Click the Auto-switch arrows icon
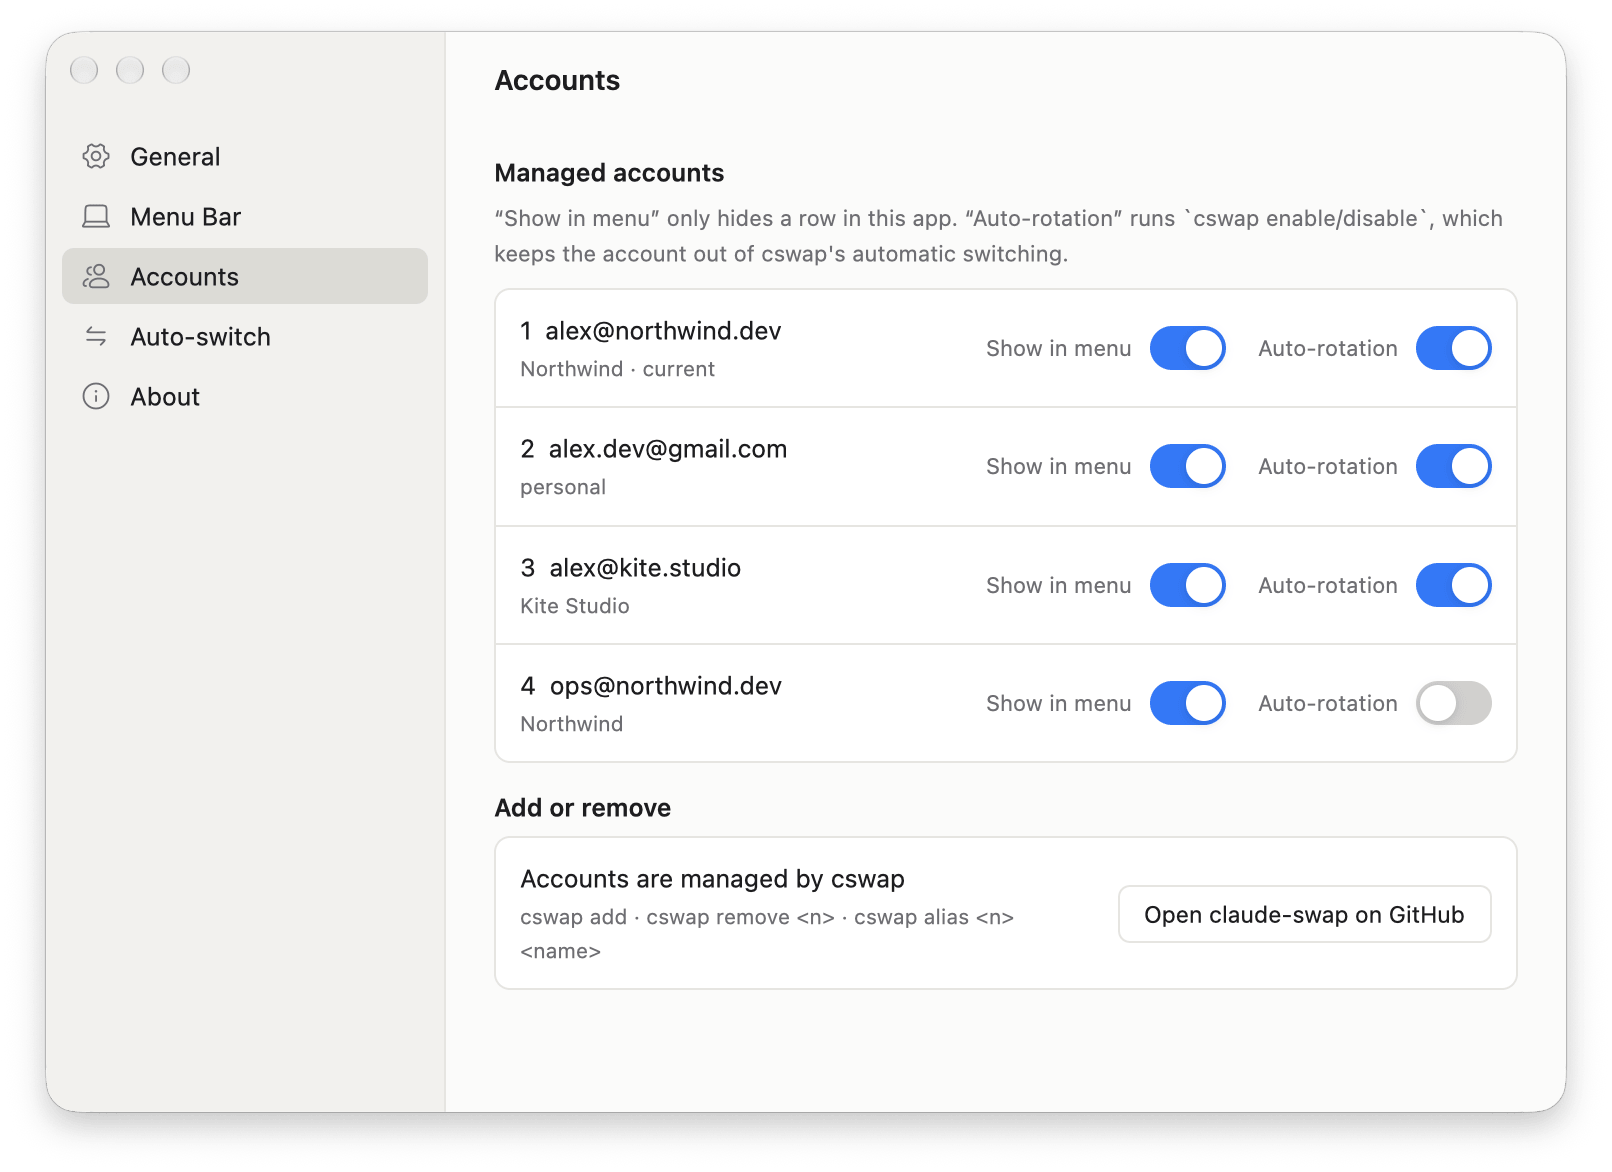1612x1172 pixels. click(96, 336)
